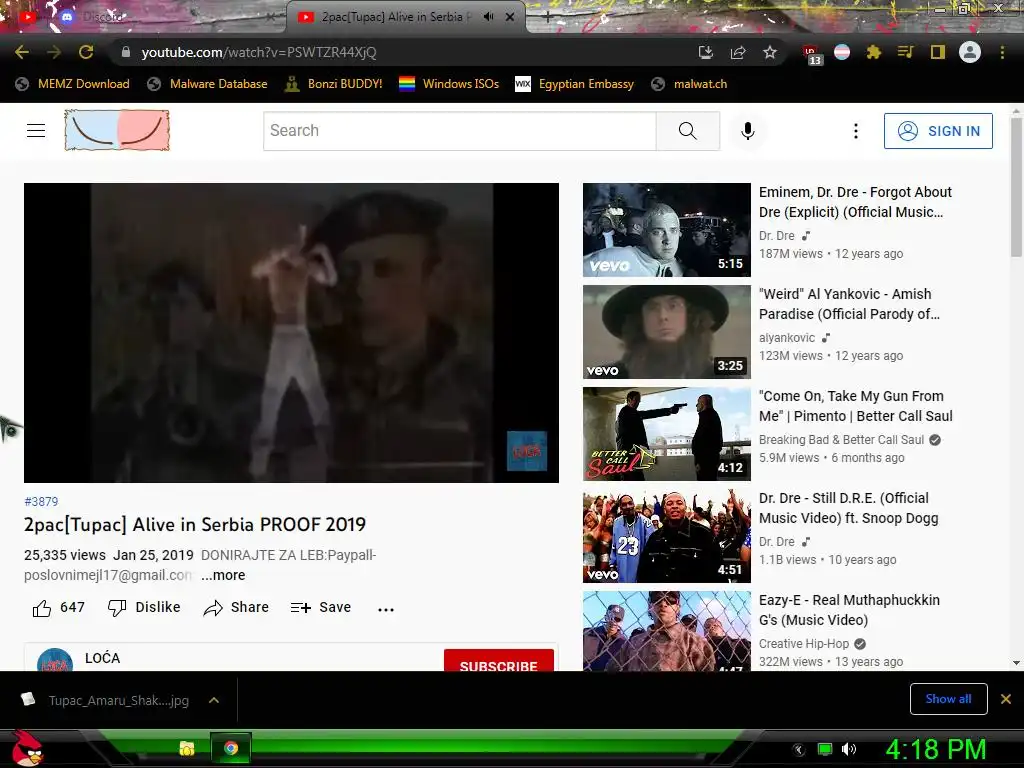Open the Bonzi BUDDY! bookmark

(334, 84)
